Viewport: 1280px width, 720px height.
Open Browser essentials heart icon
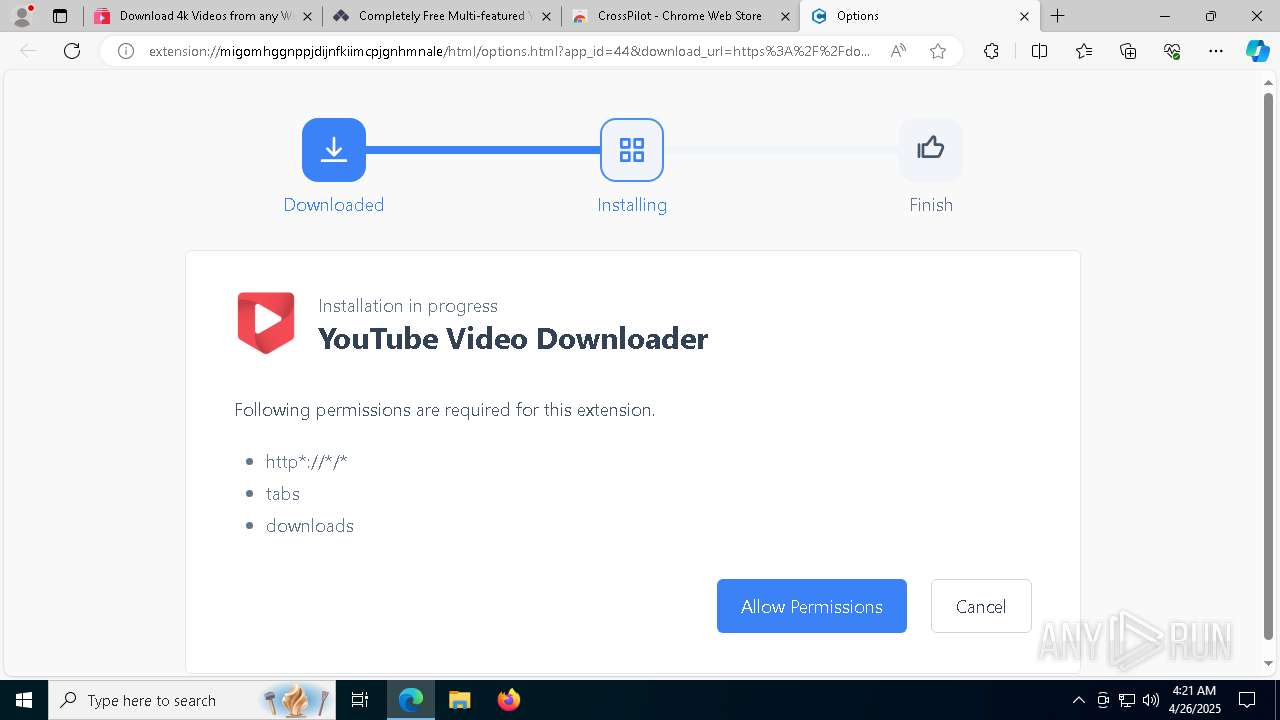1172,51
